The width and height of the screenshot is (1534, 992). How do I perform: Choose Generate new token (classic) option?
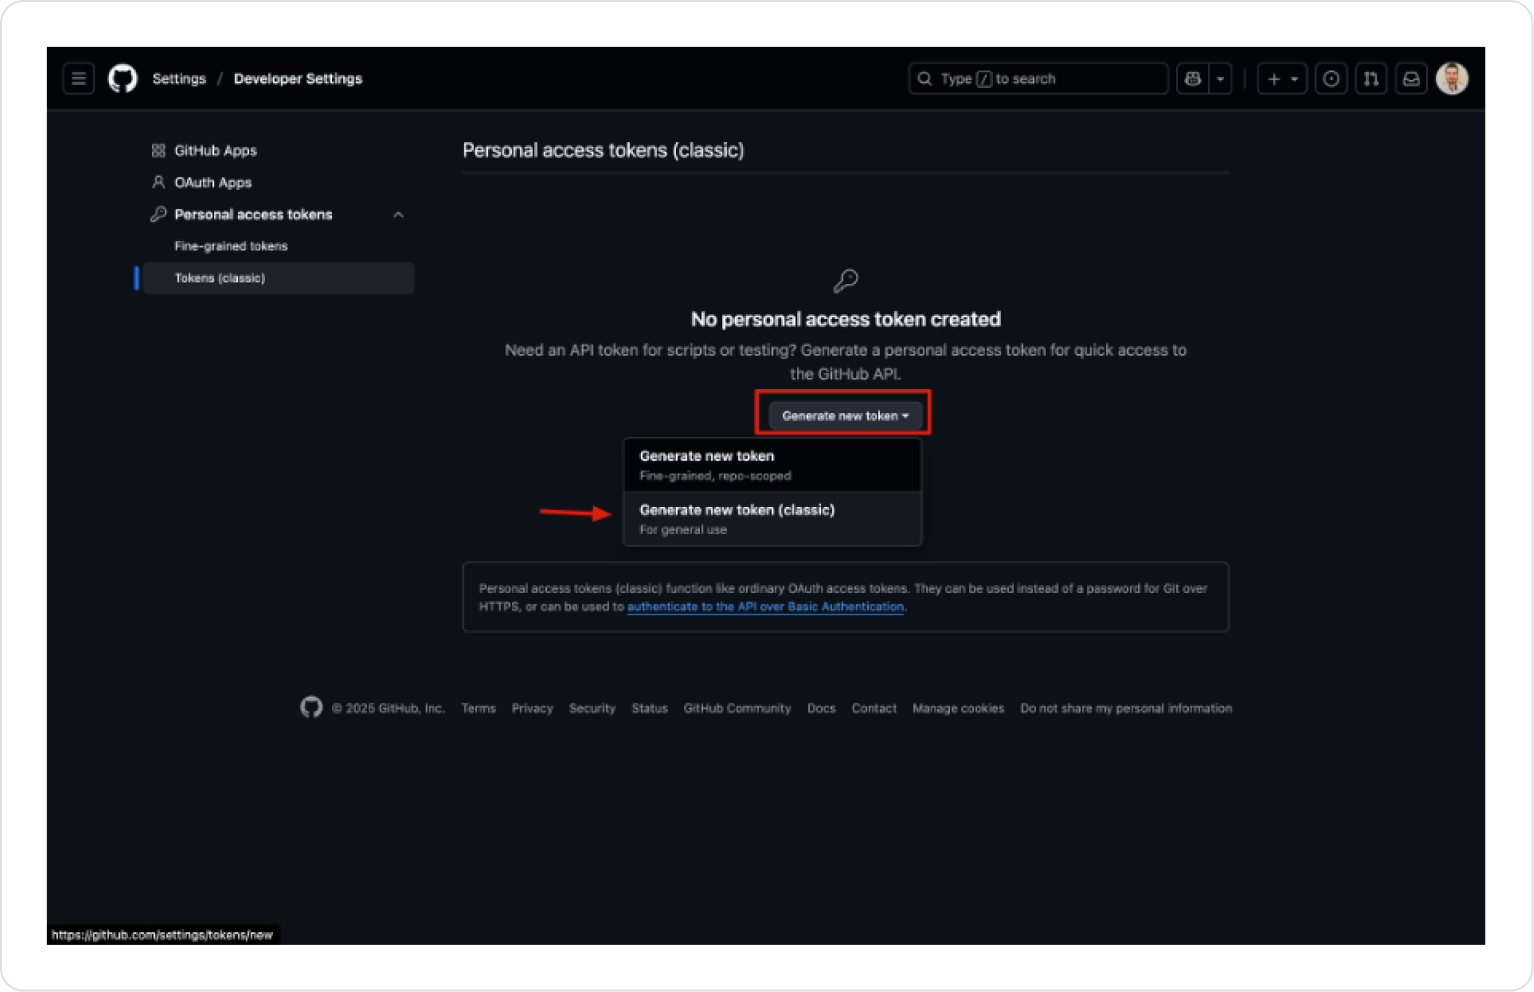click(x=772, y=519)
